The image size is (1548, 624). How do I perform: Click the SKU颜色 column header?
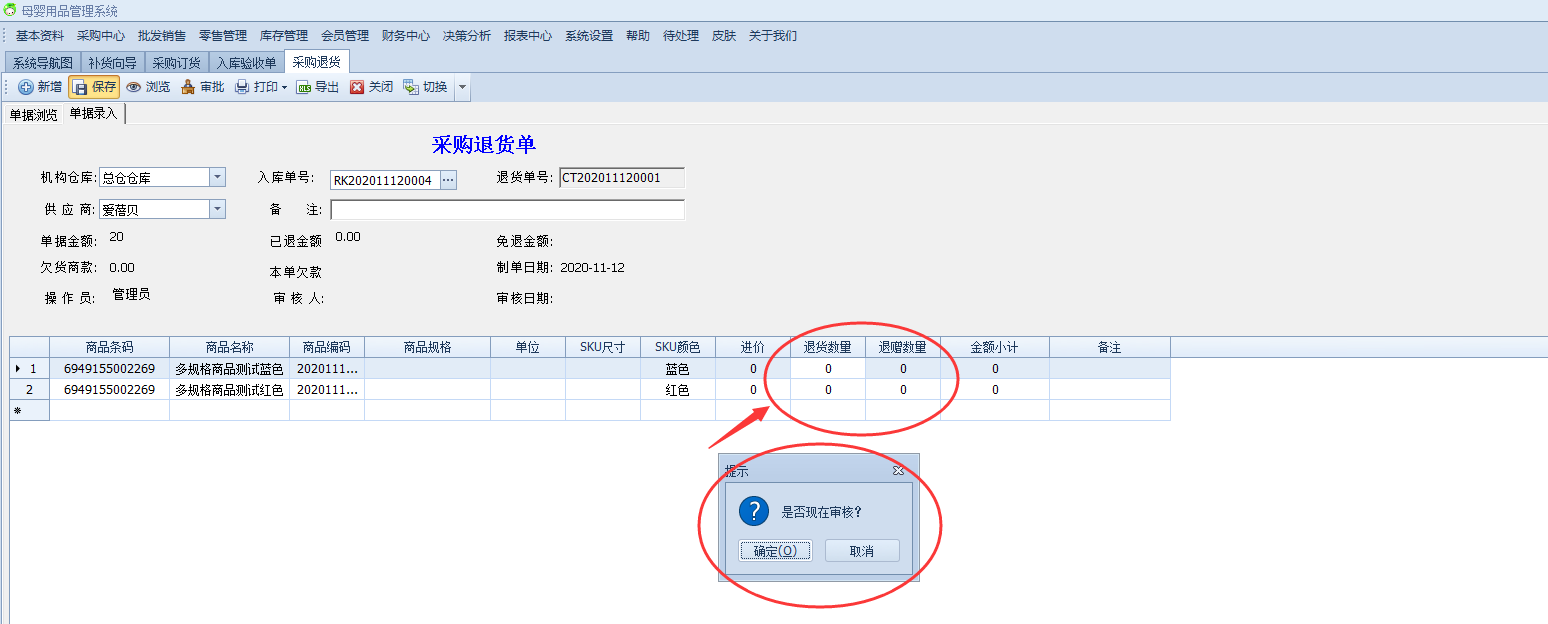pyautogui.click(x=678, y=347)
